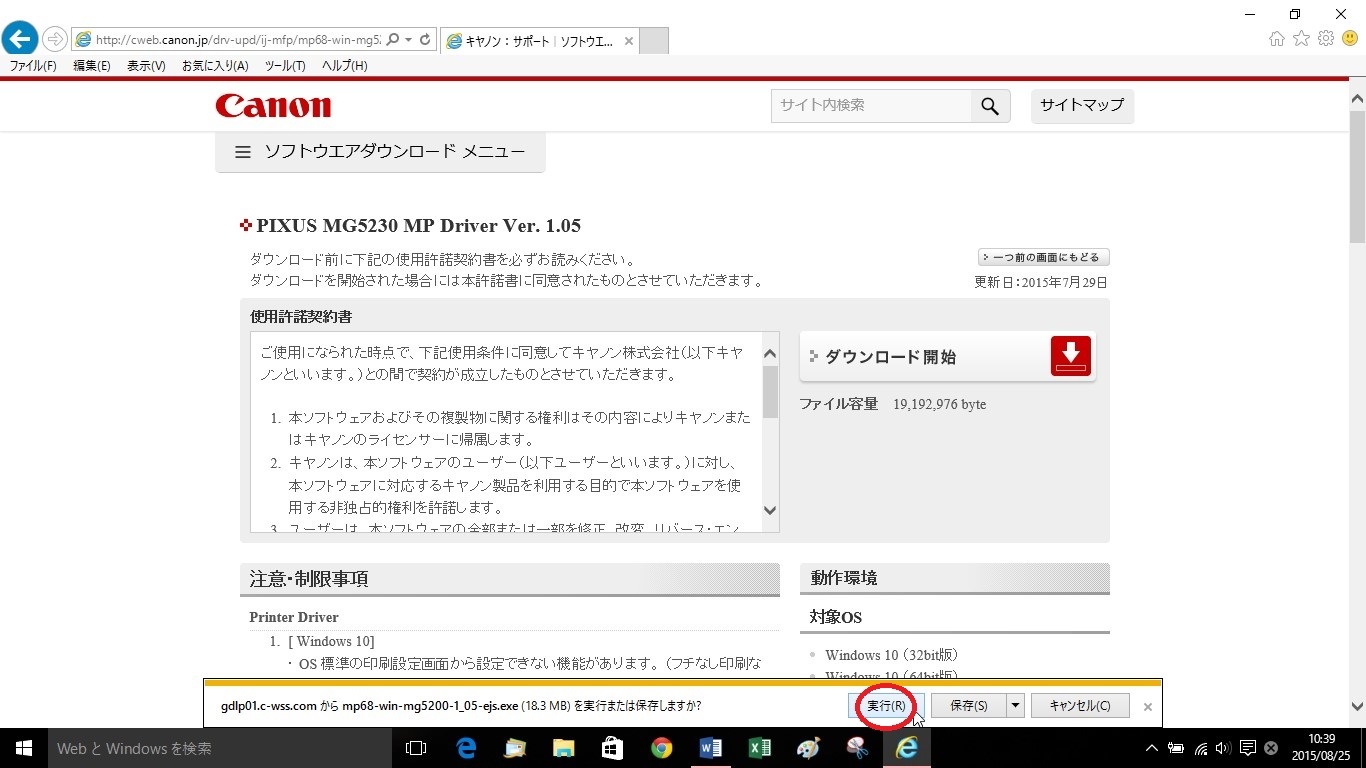Click the smiley feedback icon

[1350, 39]
